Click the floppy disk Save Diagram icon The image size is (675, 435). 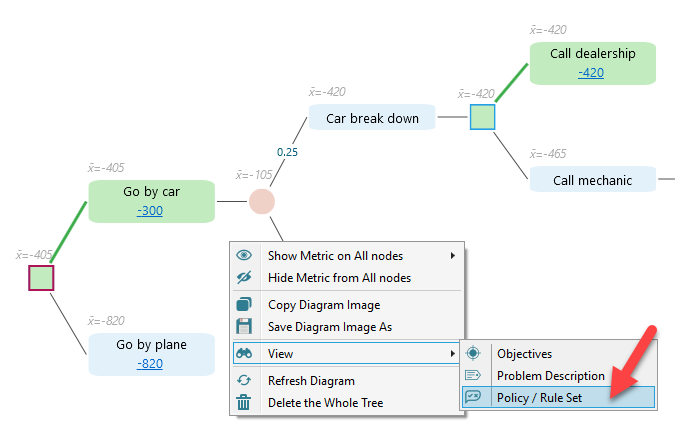pyautogui.click(x=244, y=327)
